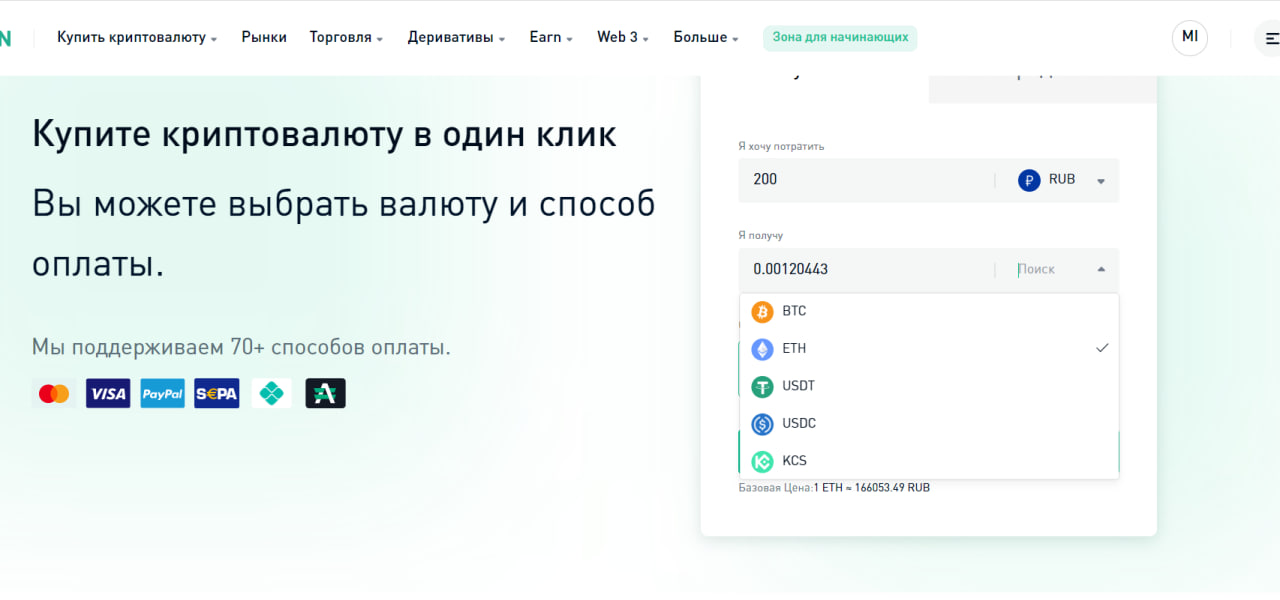Collapse the coin selection dropdown arrow
The height and width of the screenshot is (600, 1280).
pos(1101,269)
